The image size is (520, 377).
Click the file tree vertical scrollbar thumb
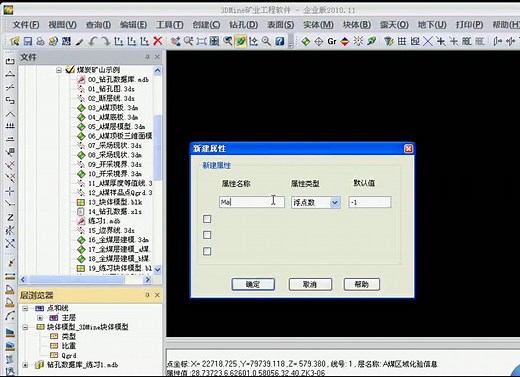[157, 147]
